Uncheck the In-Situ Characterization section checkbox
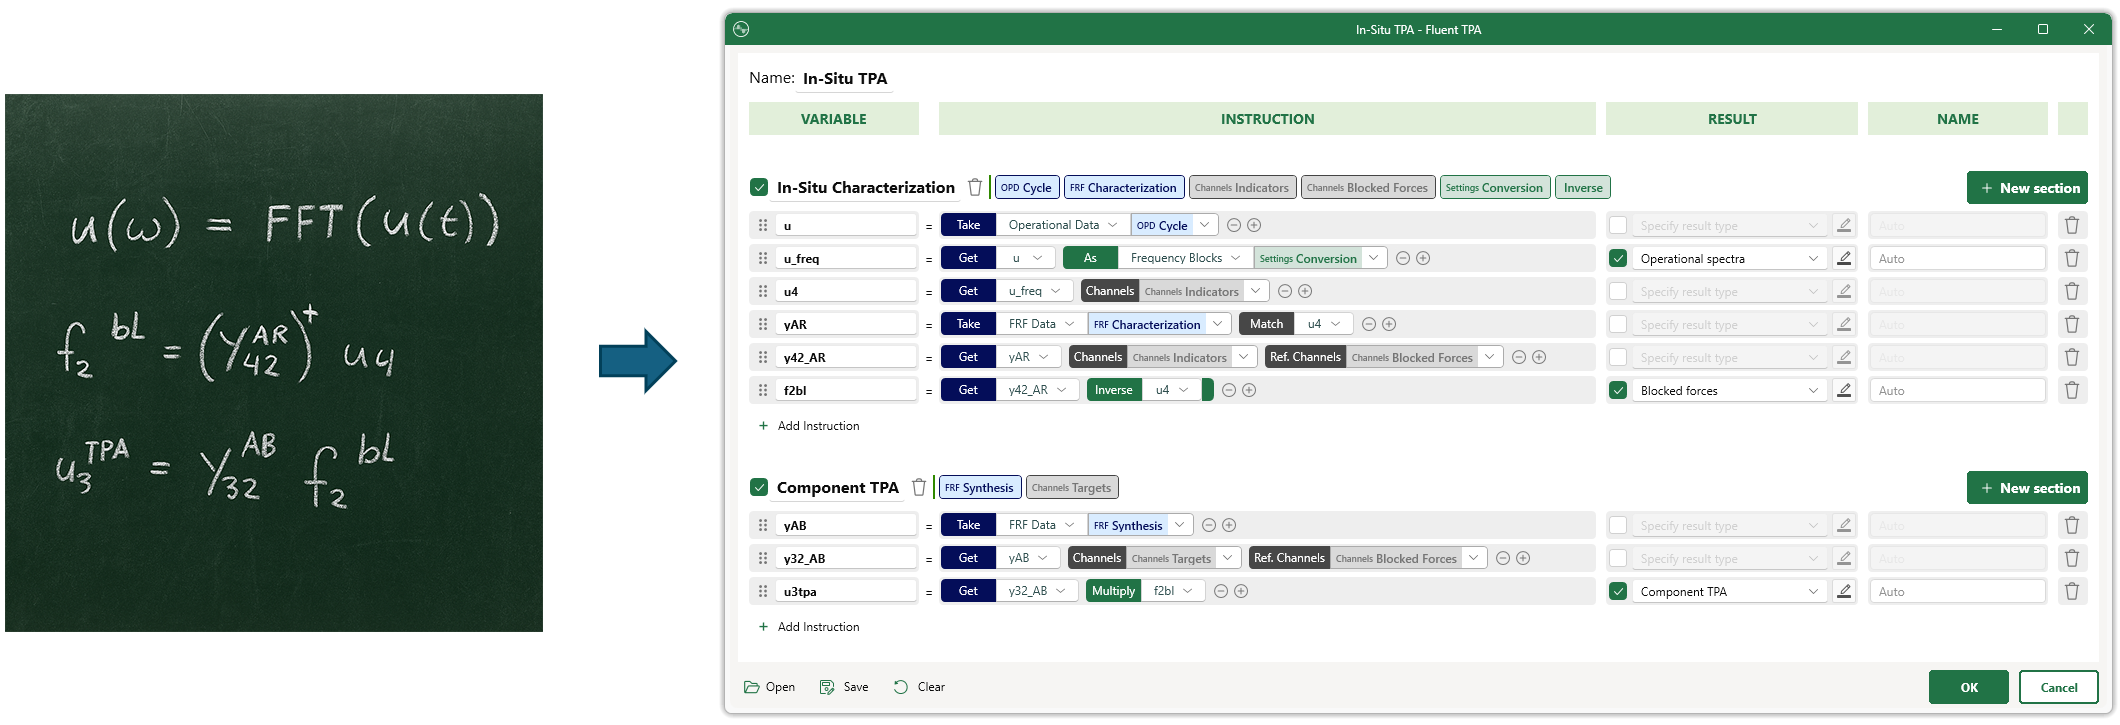This screenshot has width=2120, height=725. [x=759, y=187]
